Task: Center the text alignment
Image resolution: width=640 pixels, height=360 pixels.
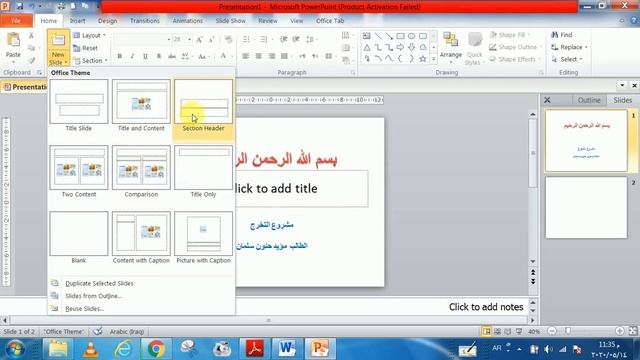Action: [x=258, y=56]
